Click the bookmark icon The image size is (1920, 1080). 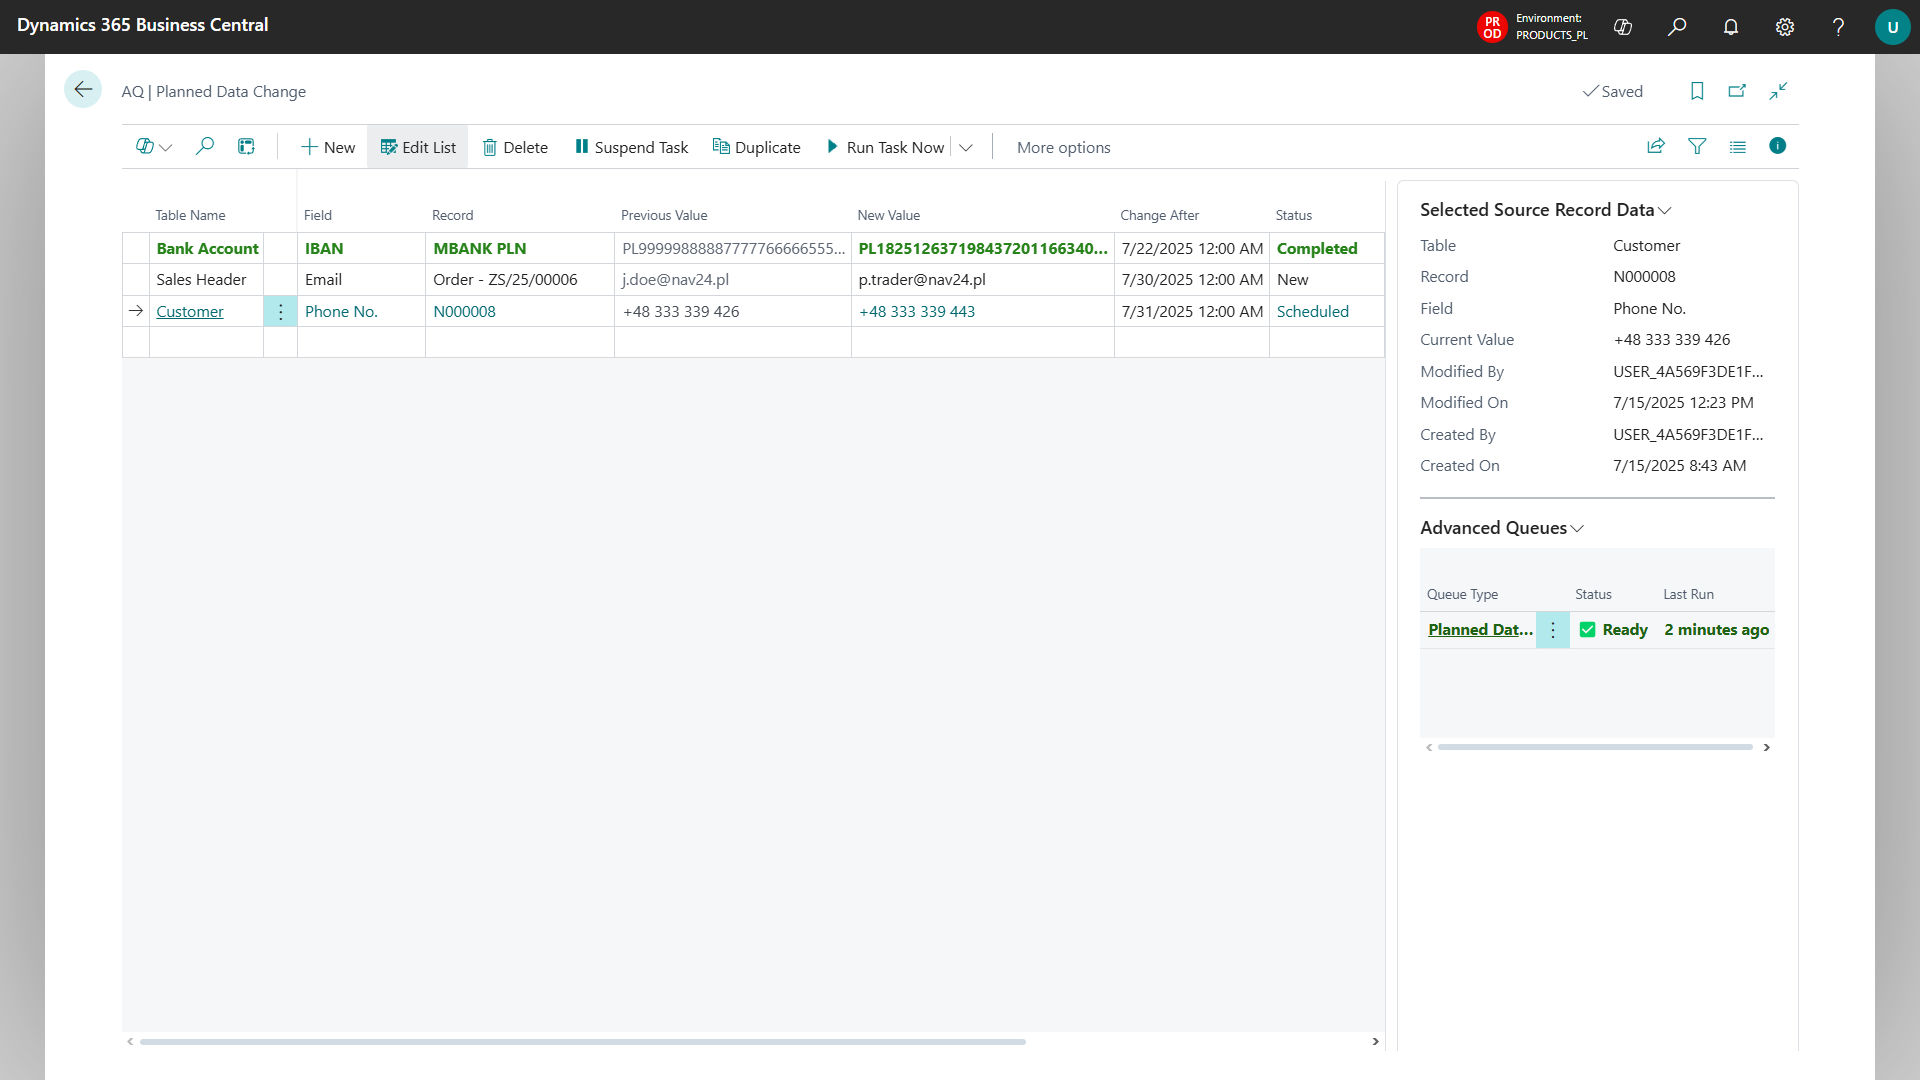[1697, 91]
